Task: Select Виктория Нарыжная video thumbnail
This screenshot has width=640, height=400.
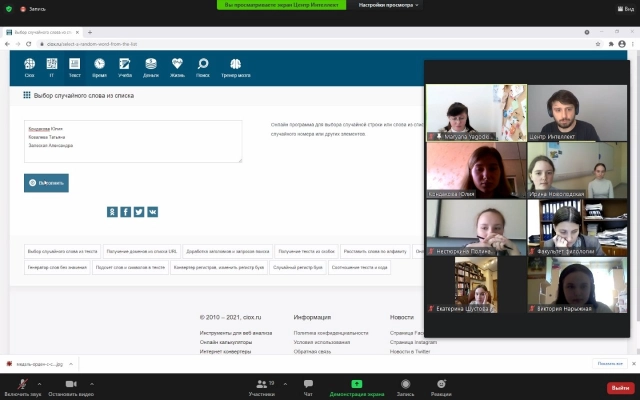Action: [577, 285]
